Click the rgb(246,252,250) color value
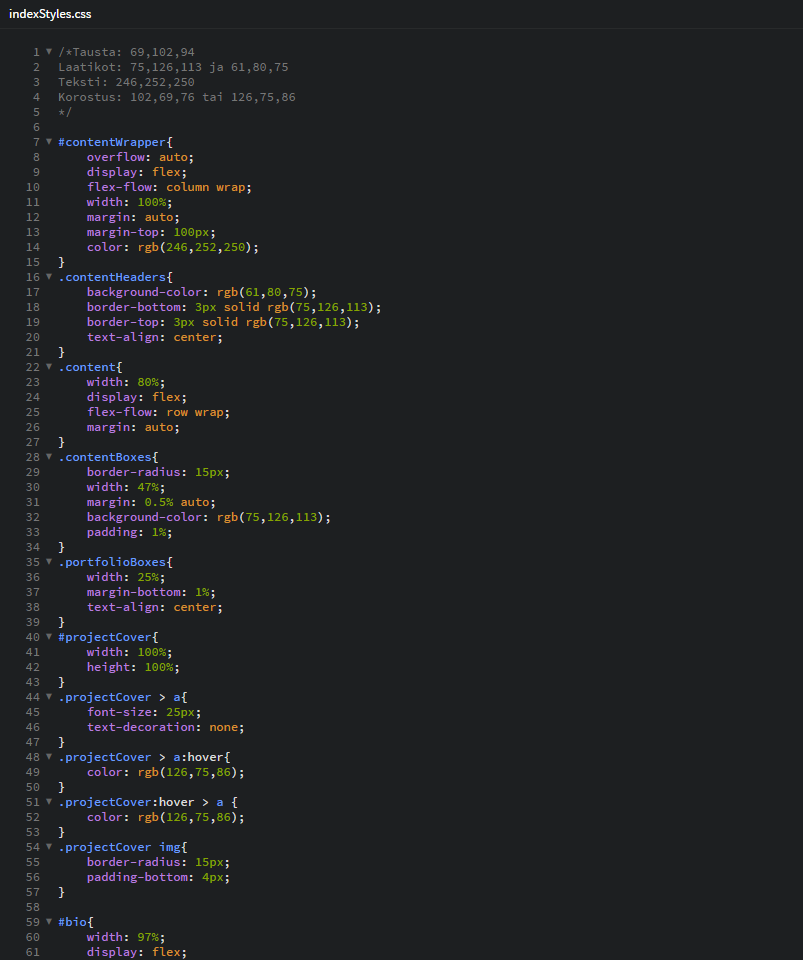The width and height of the screenshot is (803, 960). [x=195, y=247]
